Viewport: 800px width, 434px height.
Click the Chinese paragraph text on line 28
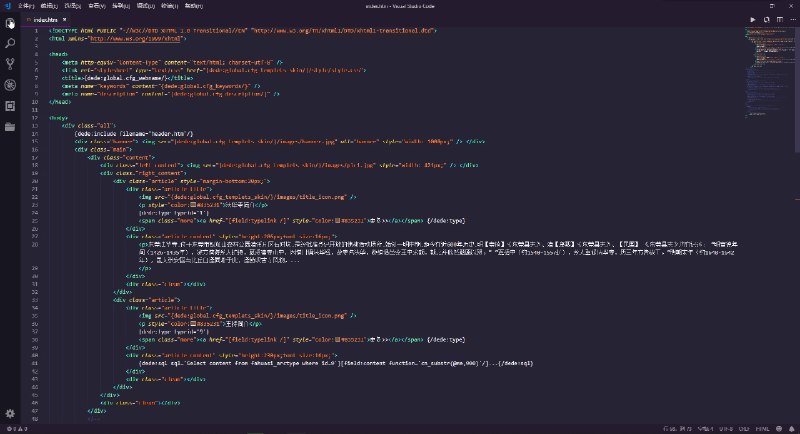(x=438, y=252)
